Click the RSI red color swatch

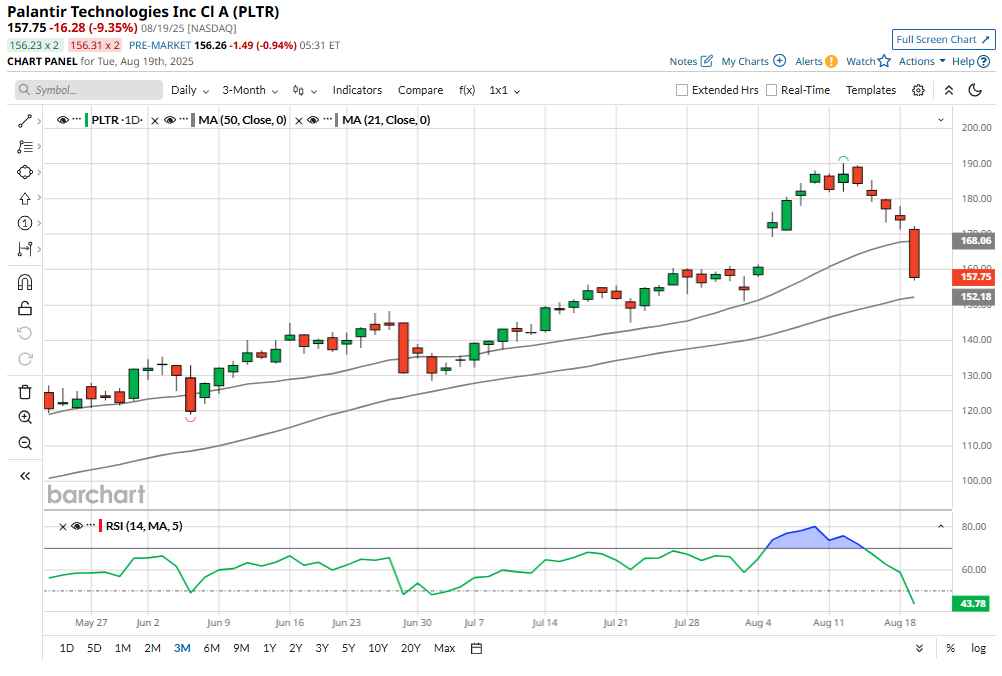[x=100, y=526]
